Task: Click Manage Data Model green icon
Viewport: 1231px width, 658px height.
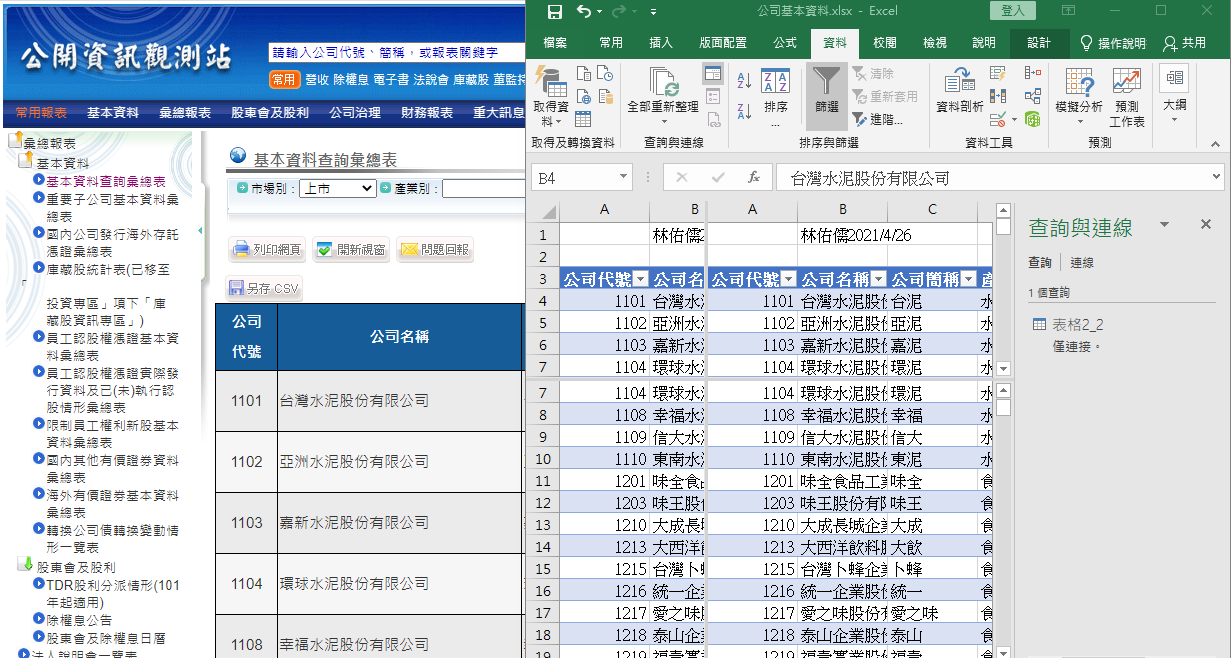Action: (1033, 119)
